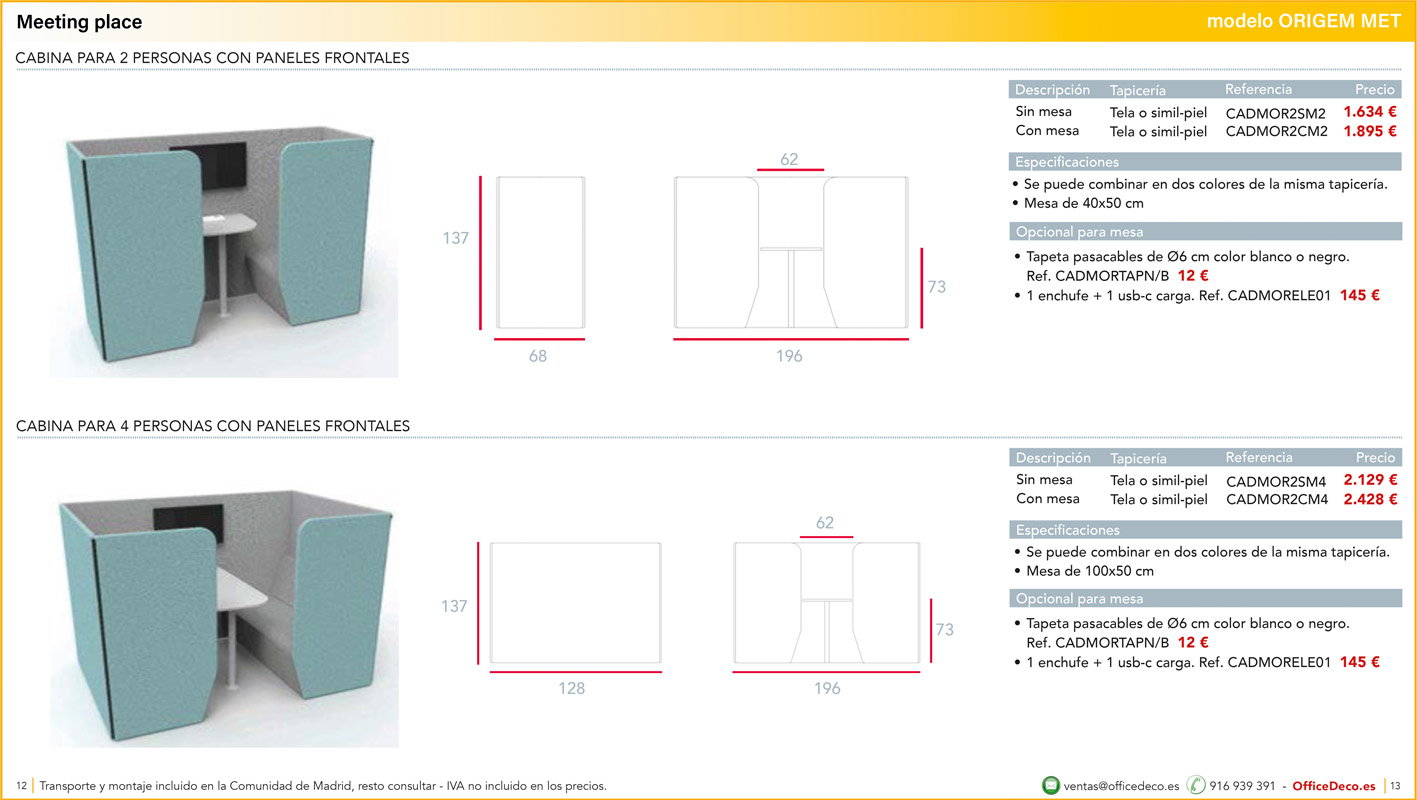1417x800 pixels.
Task: Click the transport and assembly footer note
Action: tap(323, 786)
